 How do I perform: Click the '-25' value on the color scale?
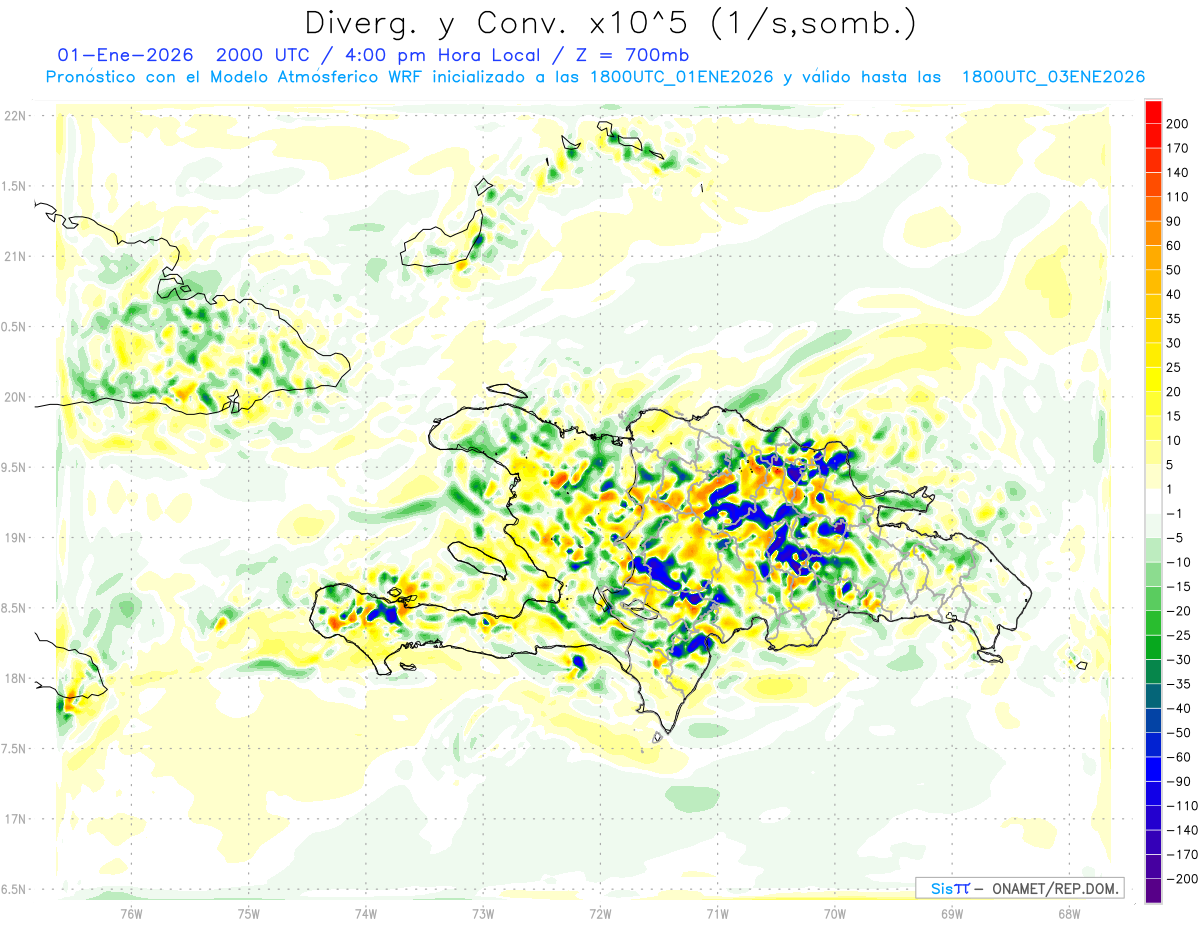(x=1178, y=635)
